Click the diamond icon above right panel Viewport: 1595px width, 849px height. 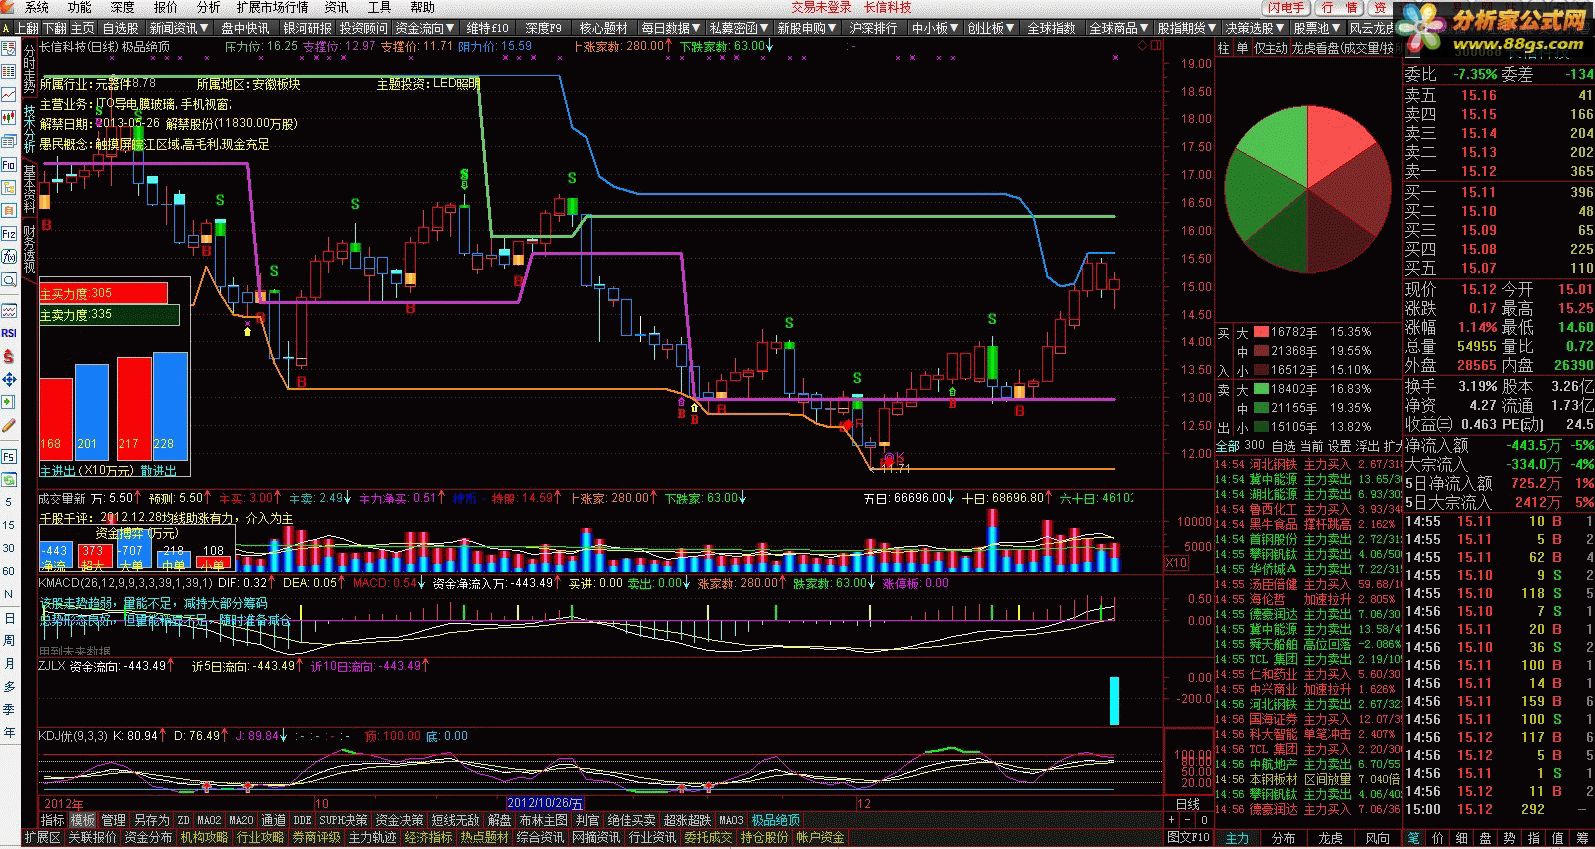(1142, 45)
